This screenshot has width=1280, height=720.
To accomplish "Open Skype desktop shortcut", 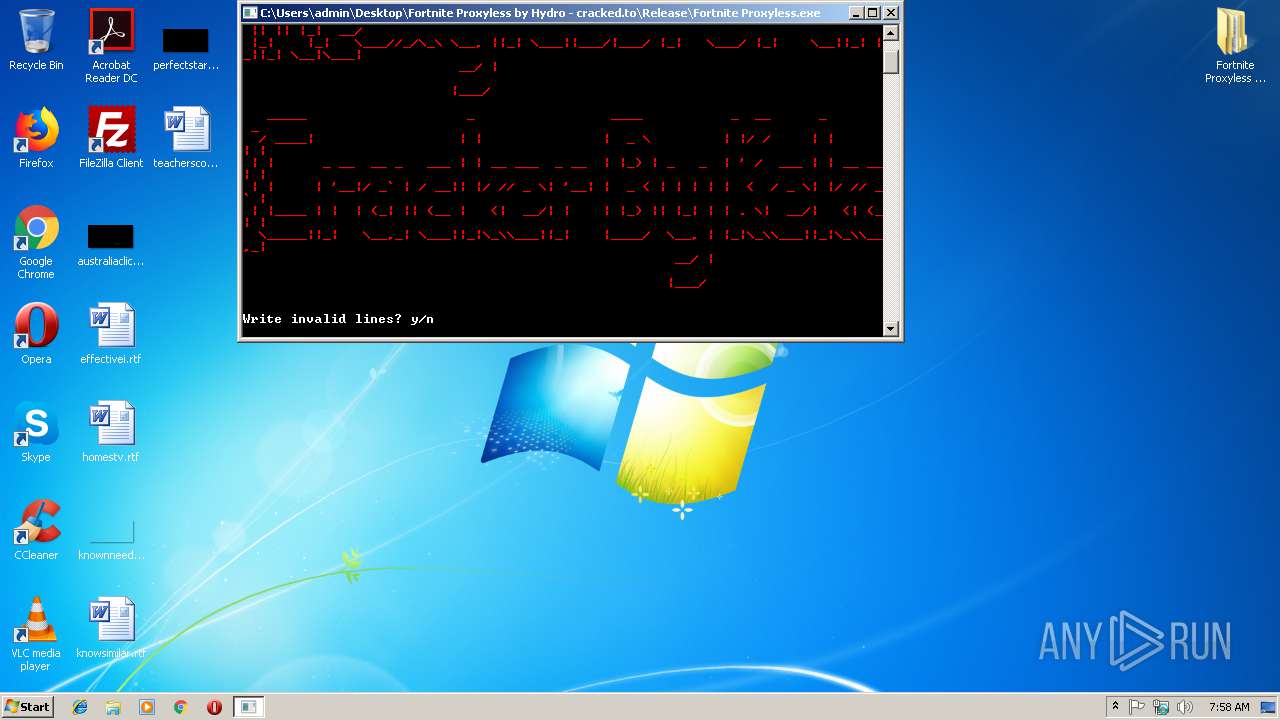I will pyautogui.click(x=36, y=432).
